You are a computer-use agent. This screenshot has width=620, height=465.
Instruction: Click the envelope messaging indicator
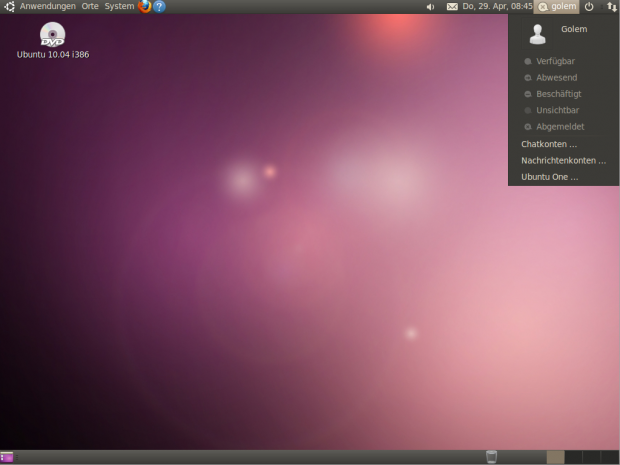[452, 6]
